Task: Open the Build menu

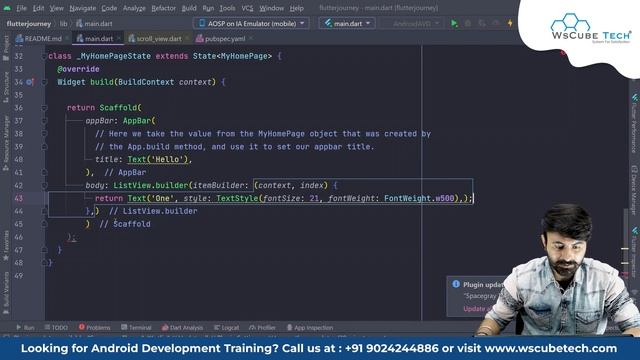Action: coord(189,8)
